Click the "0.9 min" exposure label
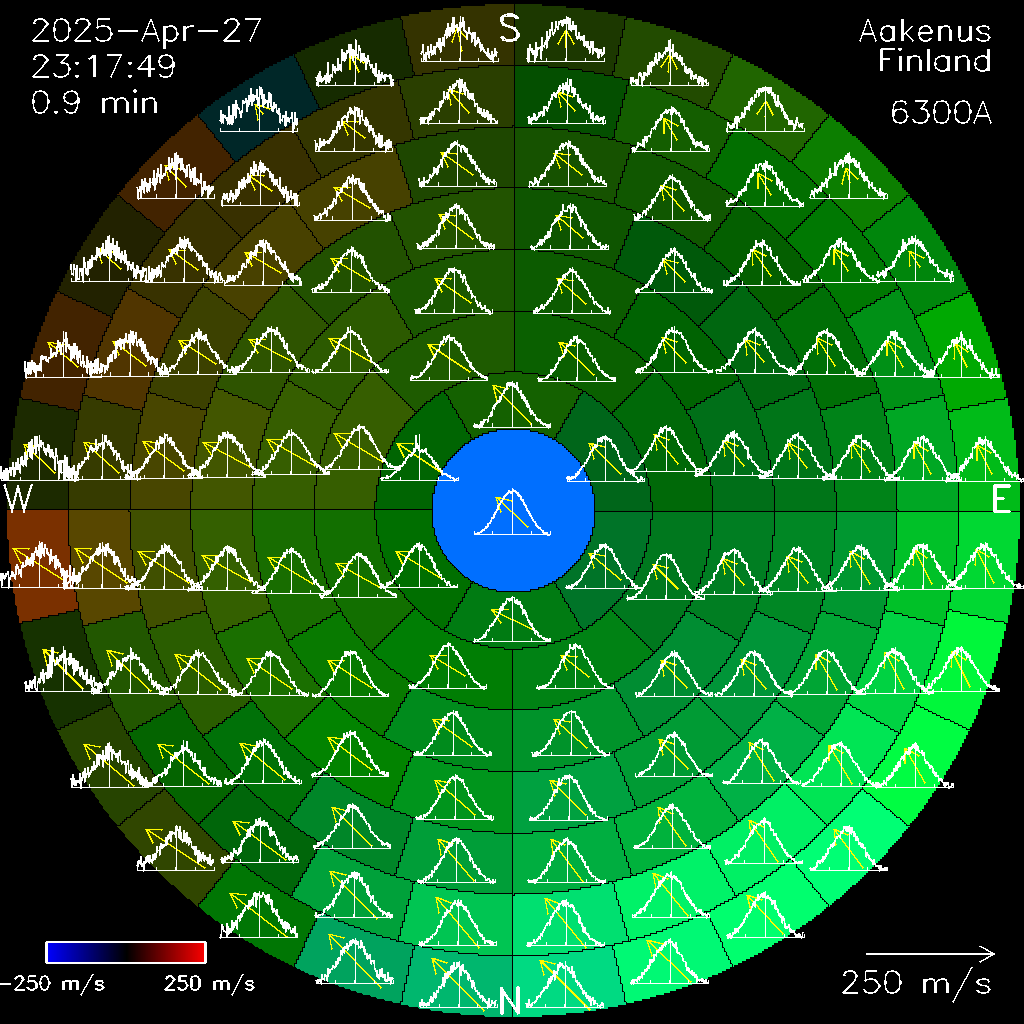1024x1024 pixels. pyautogui.click(x=95, y=102)
